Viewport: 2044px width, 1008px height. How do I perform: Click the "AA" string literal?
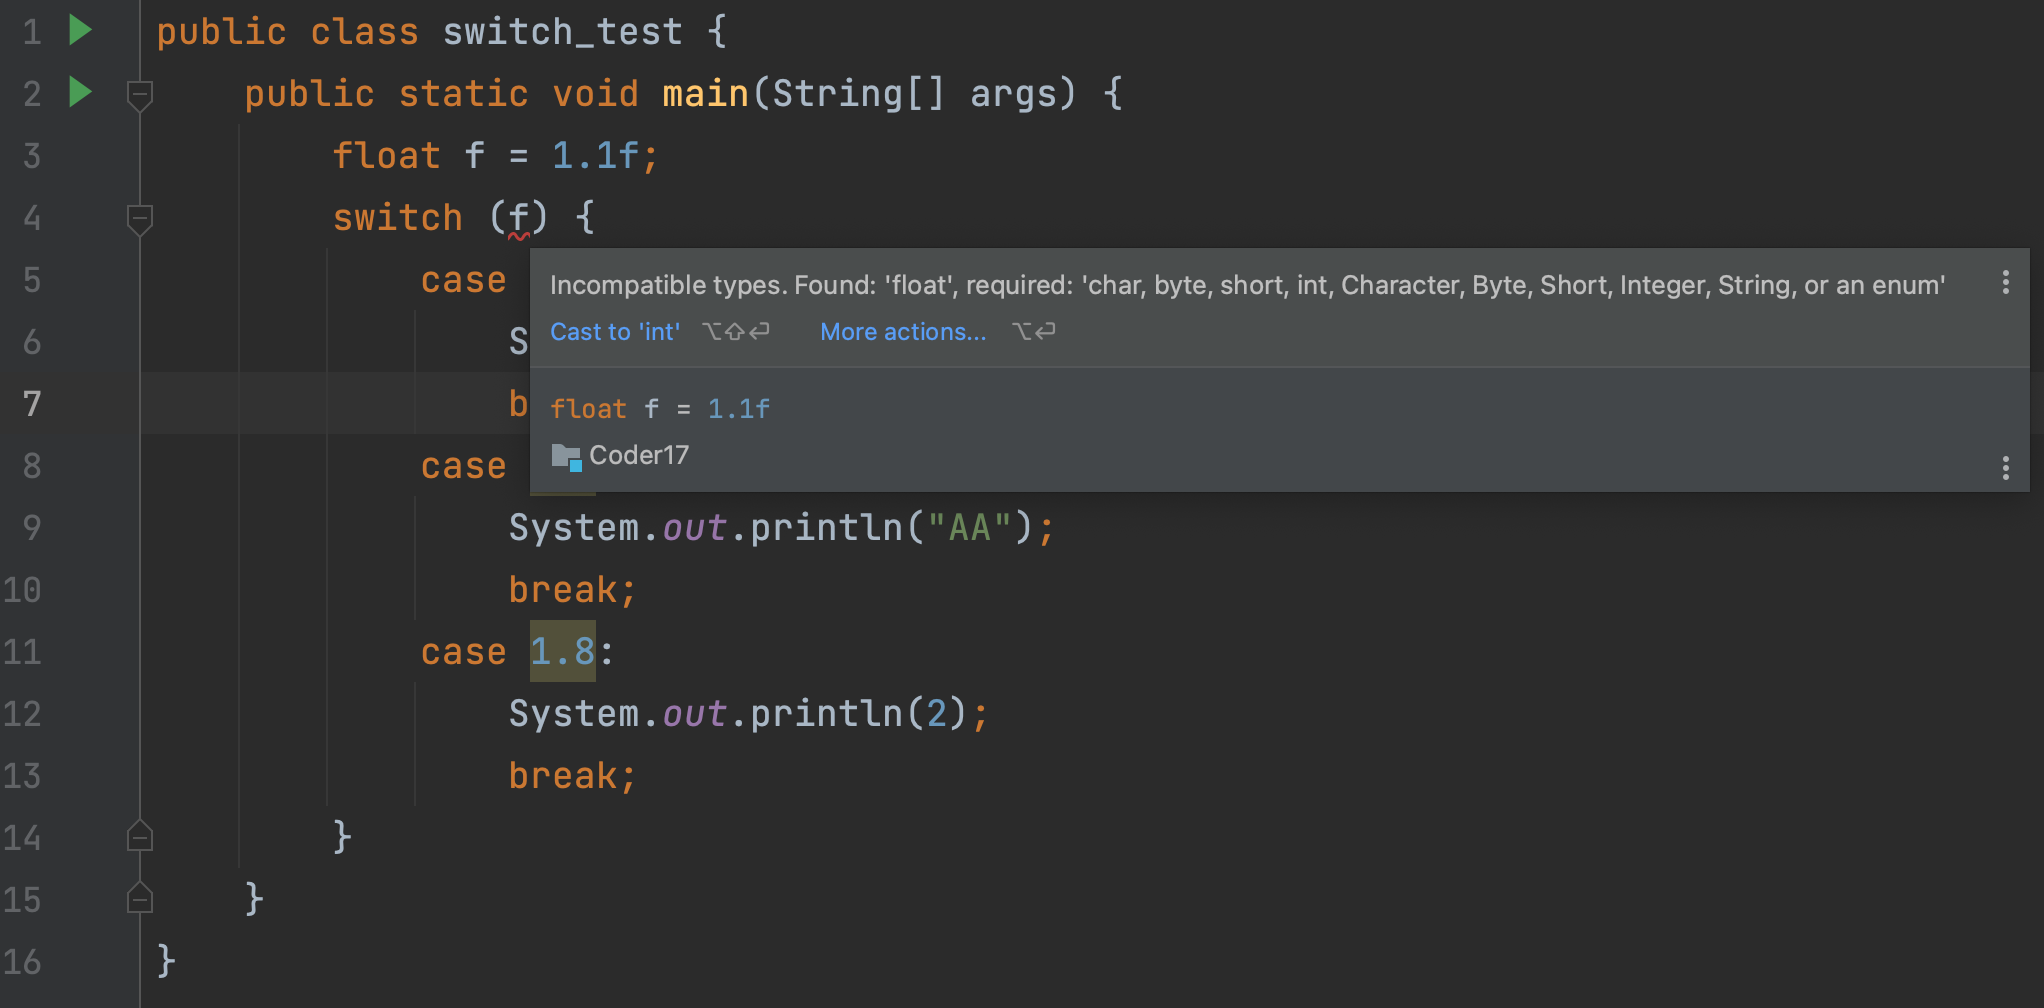(x=970, y=527)
